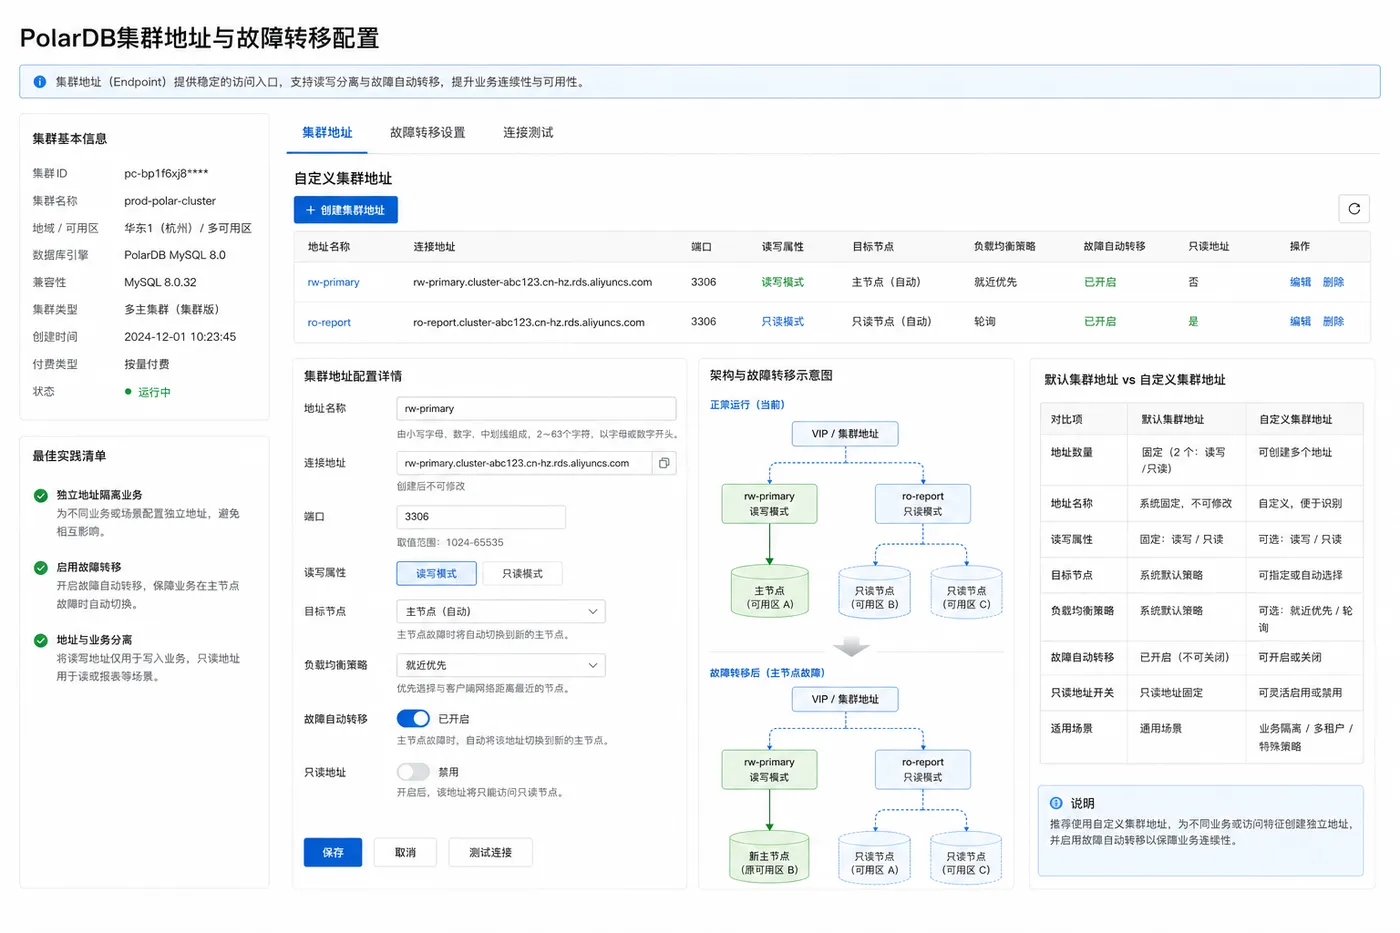Click the 保存 button
Screen dimensions: 1400x933
tap(333, 852)
